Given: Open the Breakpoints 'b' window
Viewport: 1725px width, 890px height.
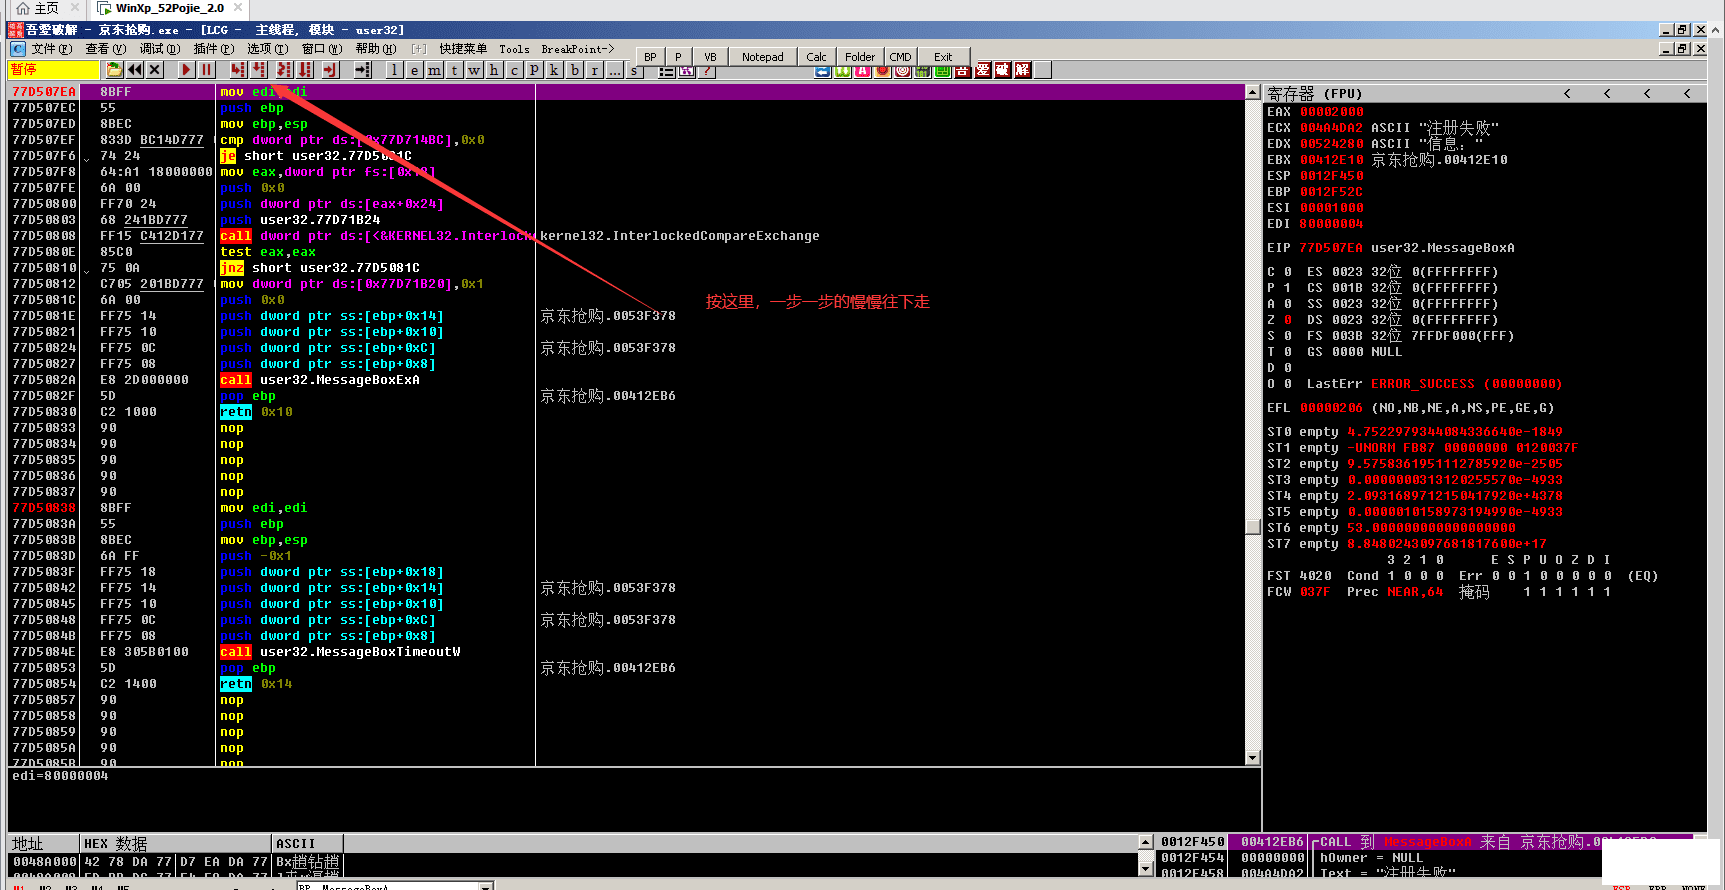Looking at the screenshot, I should point(575,70).
